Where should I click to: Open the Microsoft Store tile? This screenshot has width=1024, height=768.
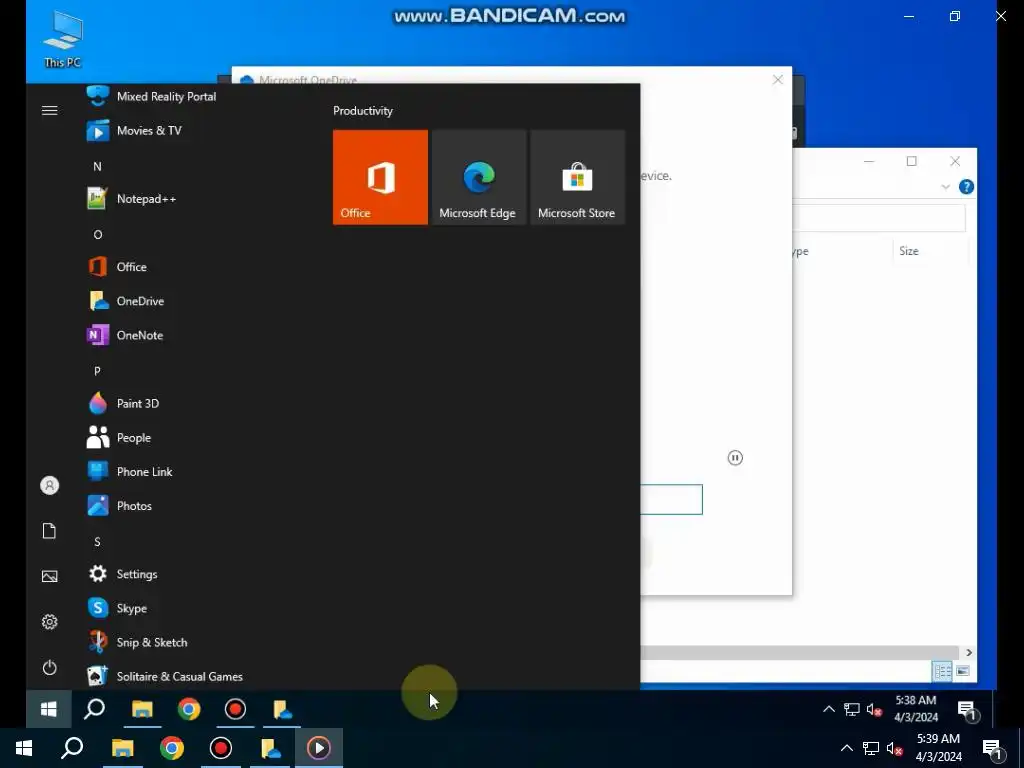[x=577, y=177]
